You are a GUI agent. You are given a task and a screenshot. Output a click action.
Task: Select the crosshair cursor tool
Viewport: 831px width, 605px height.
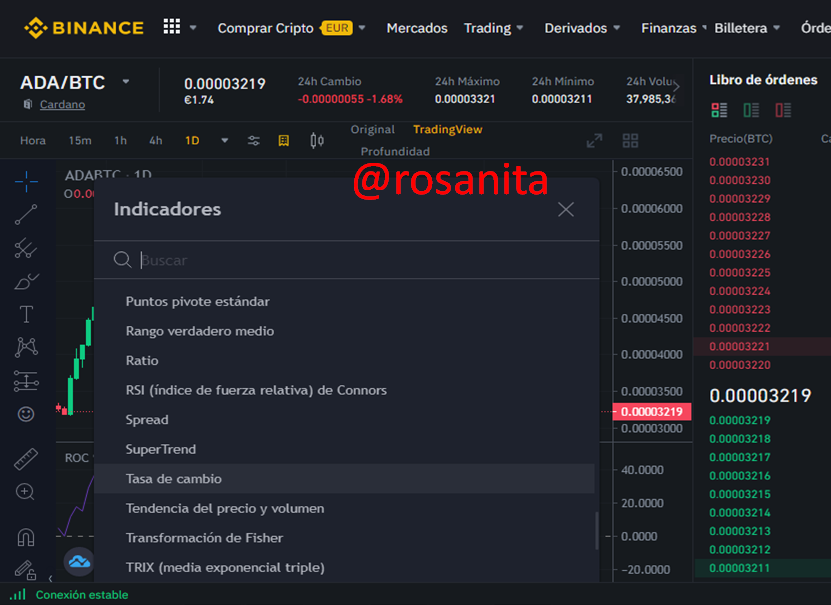(26, 182)
